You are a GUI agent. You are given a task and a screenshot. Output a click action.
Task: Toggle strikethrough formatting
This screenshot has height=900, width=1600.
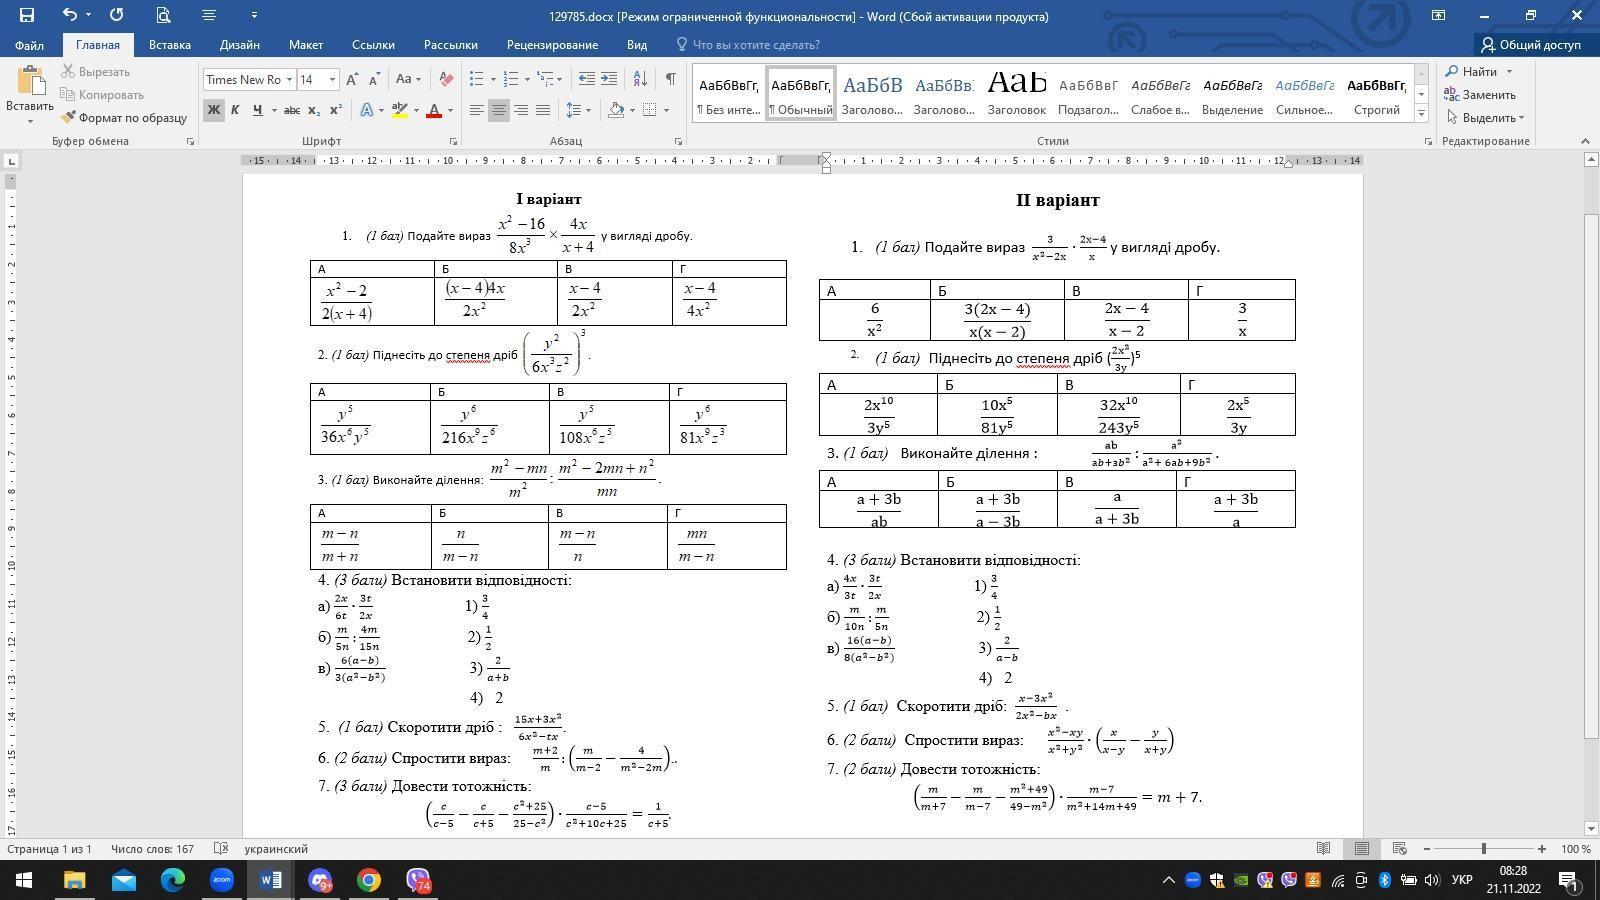(292, 110)
